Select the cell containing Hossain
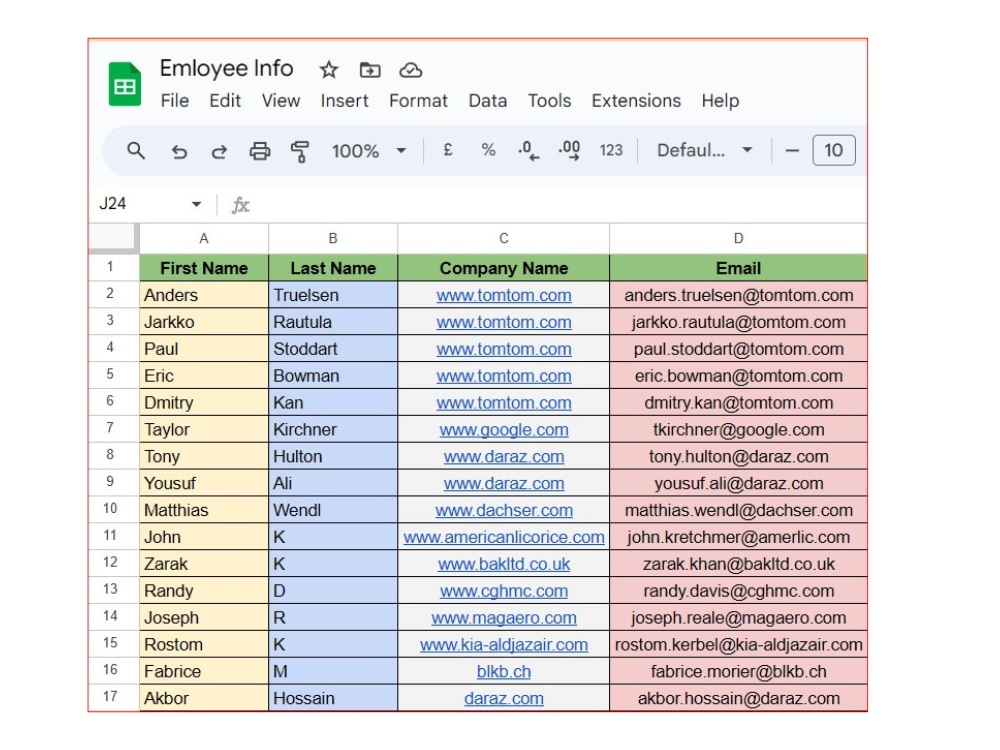Image resolution: width=1000 pixels, height=750 pixels. point(333,698)
